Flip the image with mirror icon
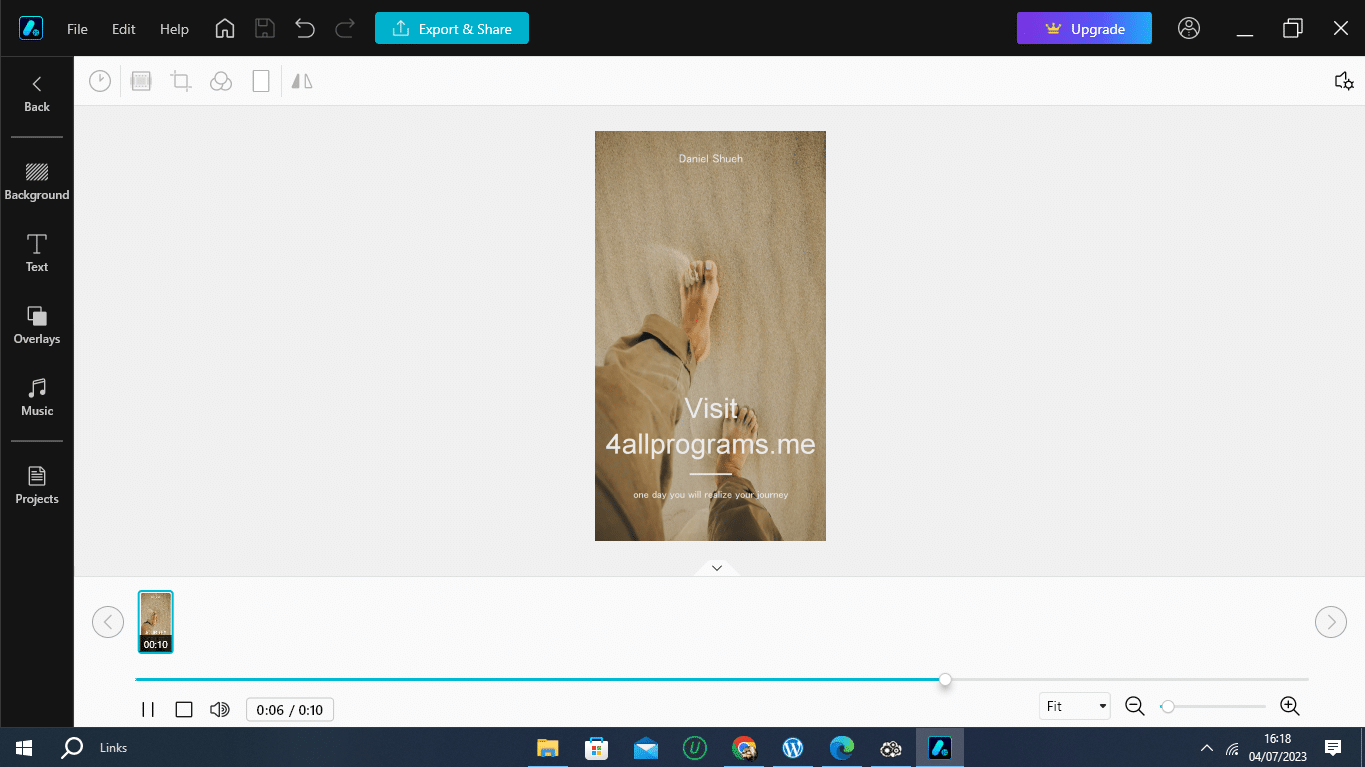This screenshot has height=767, width=1365. [x=302, y=81]
